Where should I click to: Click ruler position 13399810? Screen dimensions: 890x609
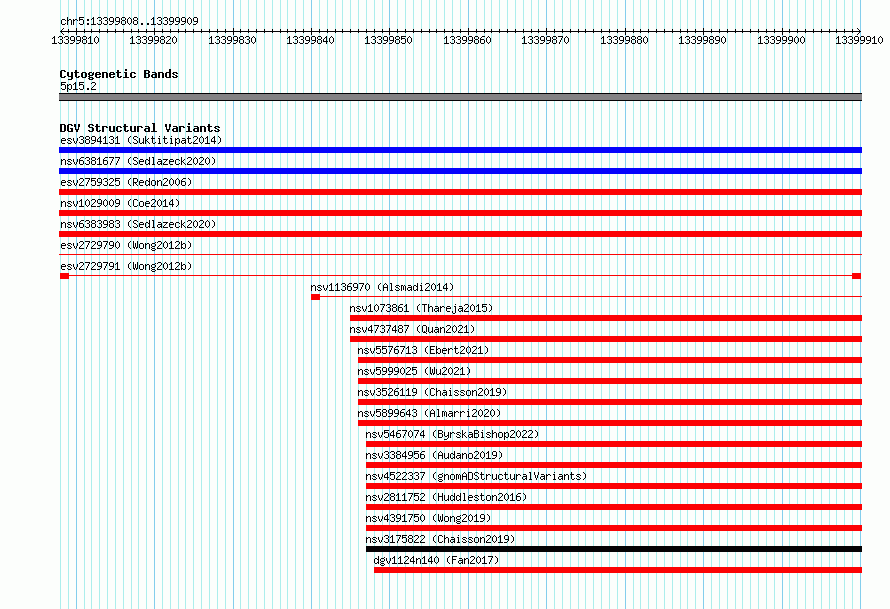click(x=75, y=40)
